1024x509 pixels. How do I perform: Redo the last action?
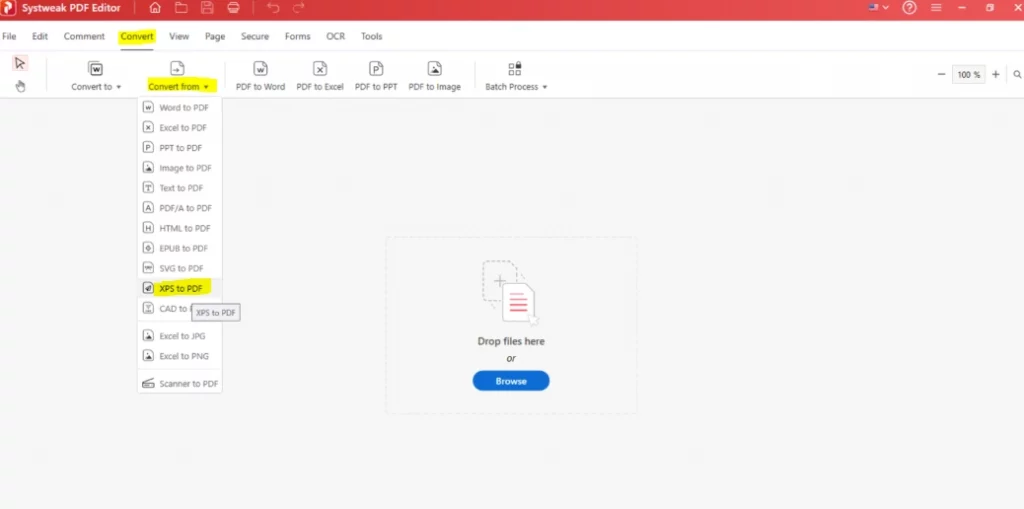298,8
